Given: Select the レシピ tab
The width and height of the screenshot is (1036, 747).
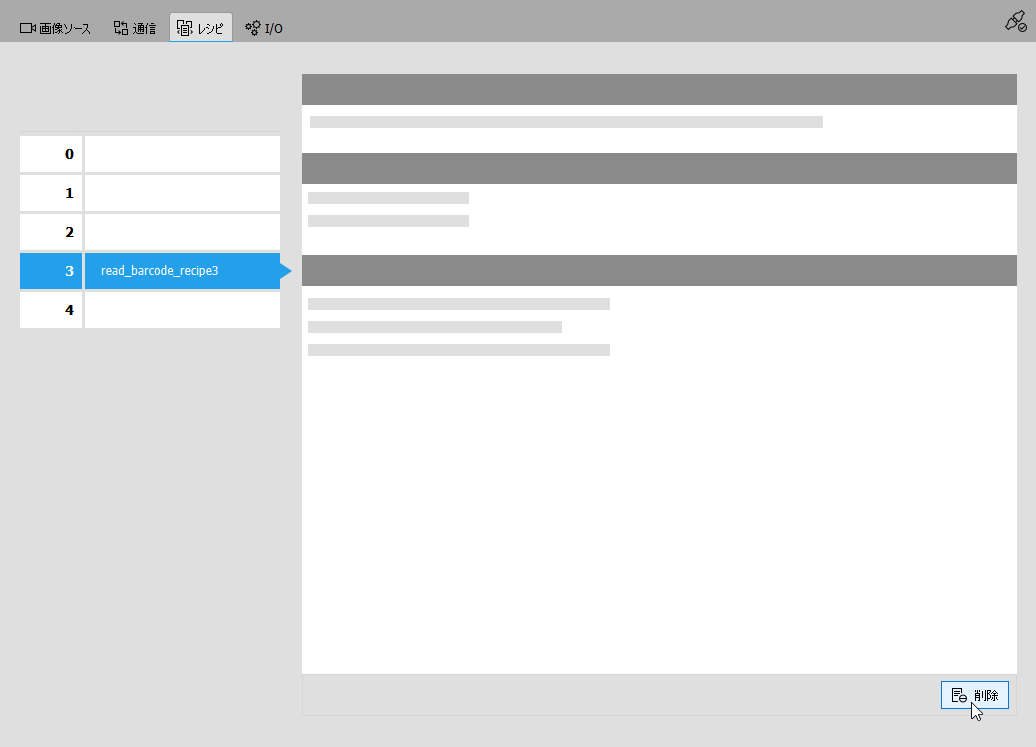Looking at the screenshot, I should [x=201, y=28].
